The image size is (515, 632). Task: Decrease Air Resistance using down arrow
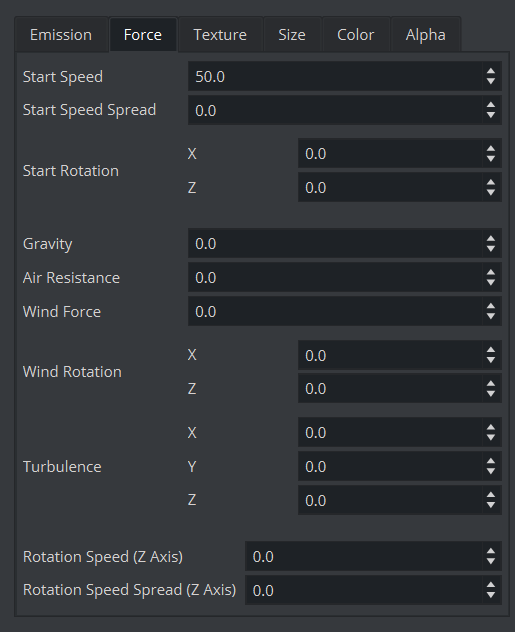[490, 282]
